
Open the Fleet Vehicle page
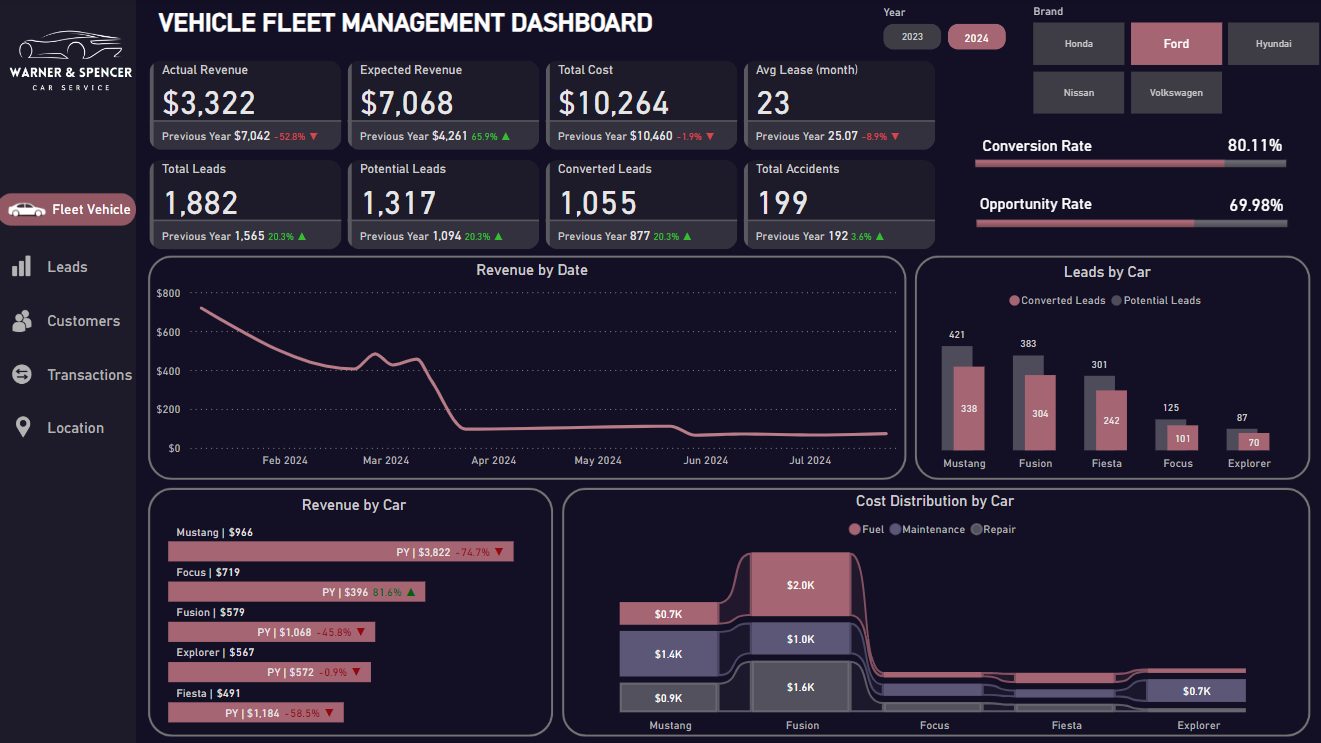(67, 210)
